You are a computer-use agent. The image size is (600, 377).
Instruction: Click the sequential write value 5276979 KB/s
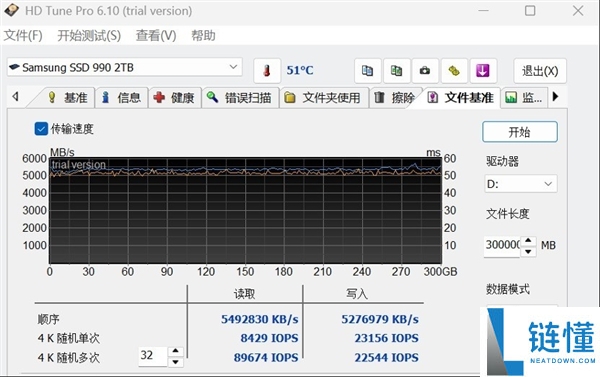(x=380, y=319)
